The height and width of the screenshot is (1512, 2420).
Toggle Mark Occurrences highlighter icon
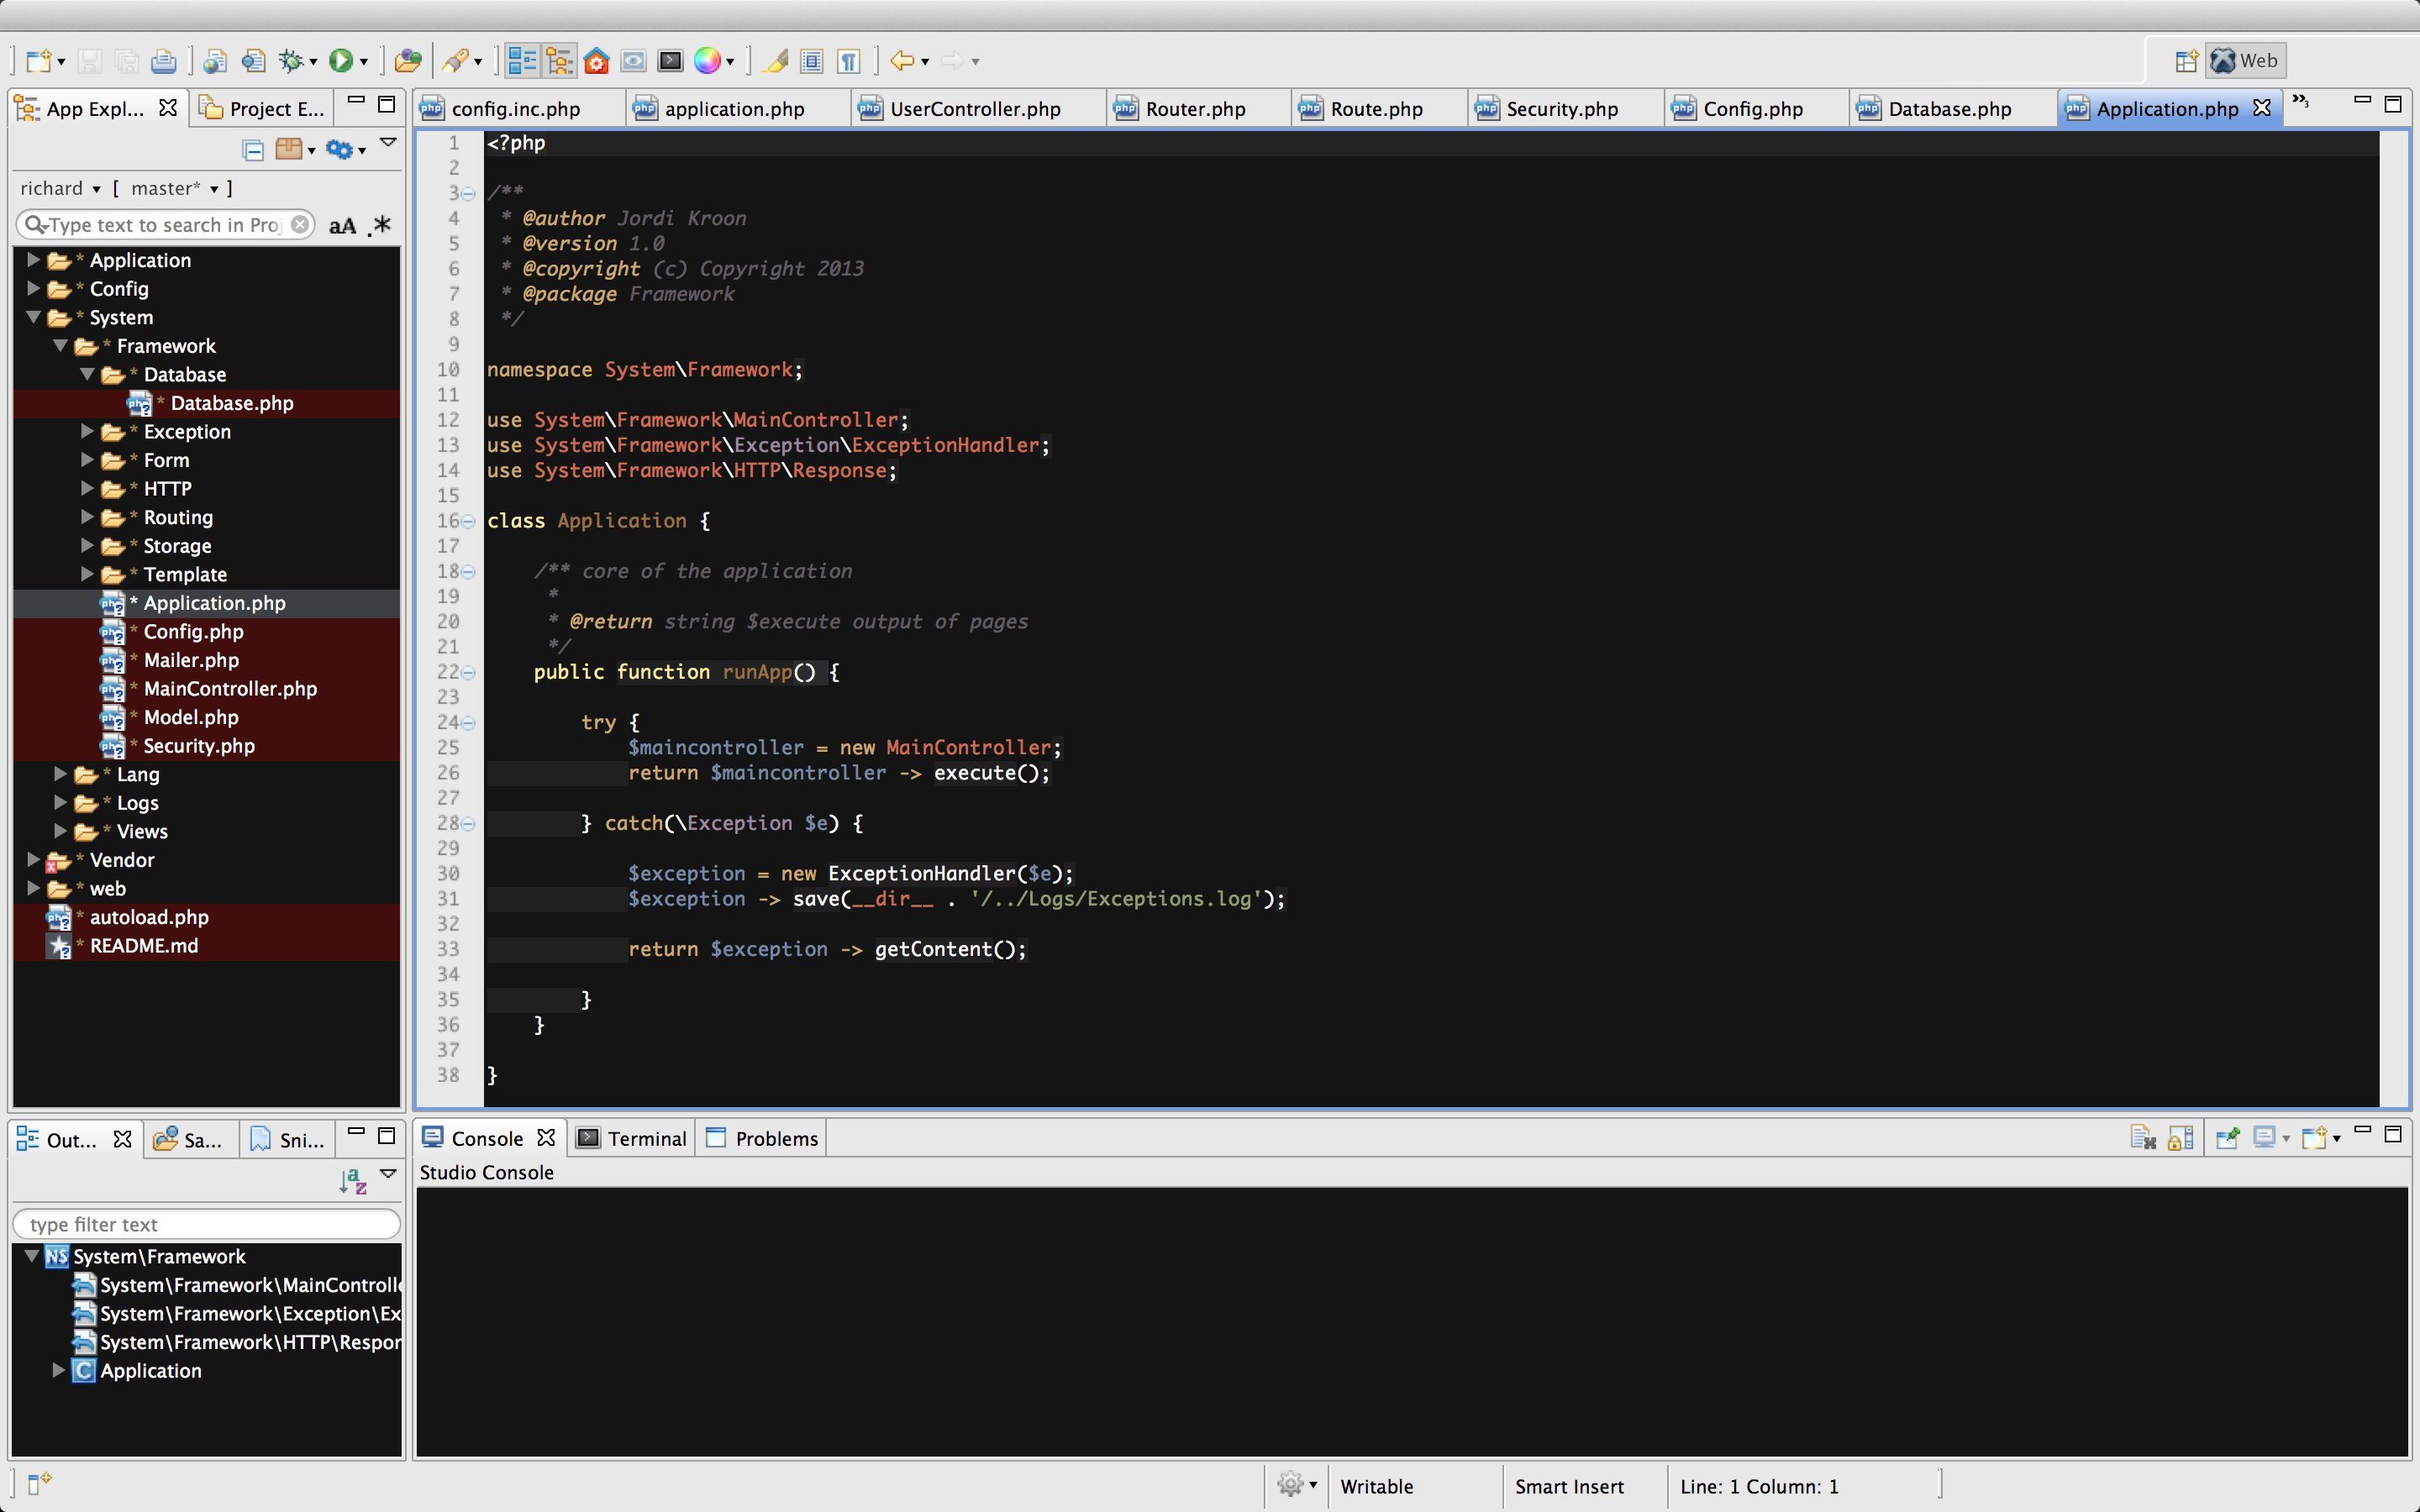coord(775,61)
